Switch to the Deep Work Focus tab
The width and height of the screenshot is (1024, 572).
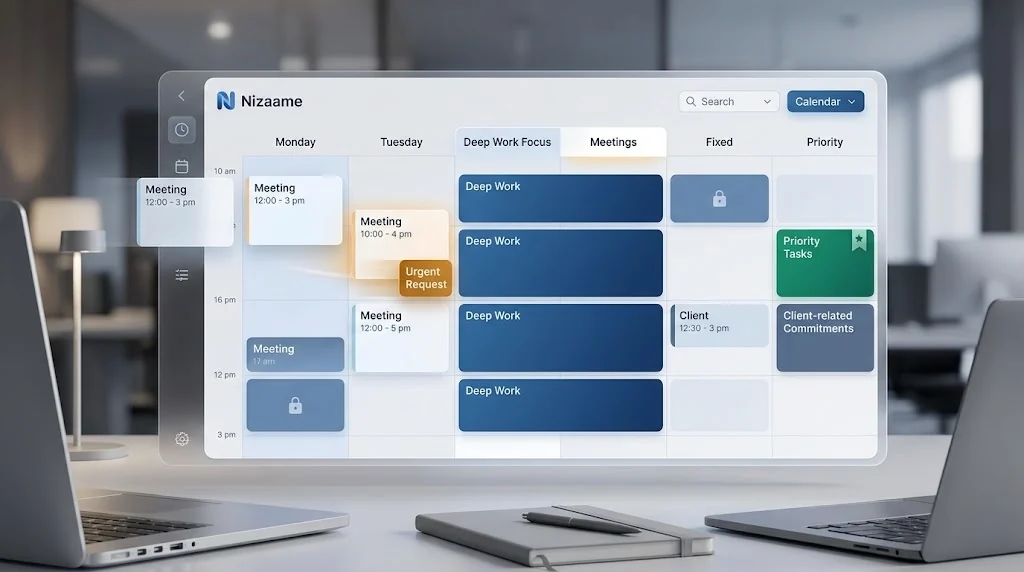[x=507, y=142]
